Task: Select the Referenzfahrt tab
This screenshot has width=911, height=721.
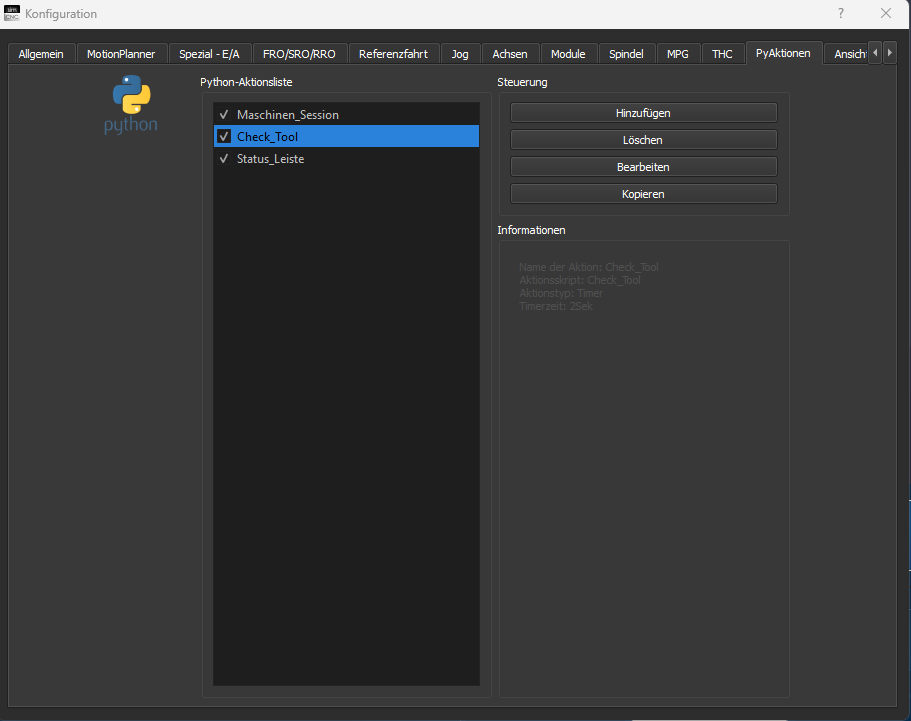Action: tap(393, 54)
